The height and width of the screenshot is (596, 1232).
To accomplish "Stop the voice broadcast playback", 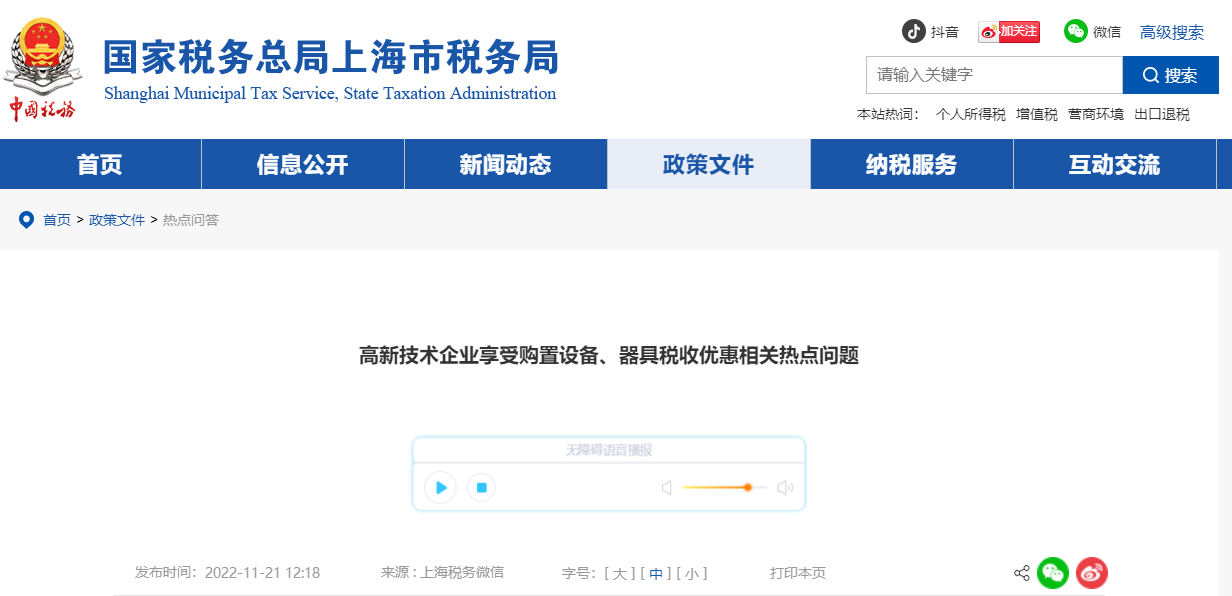I will coord(481,487).
